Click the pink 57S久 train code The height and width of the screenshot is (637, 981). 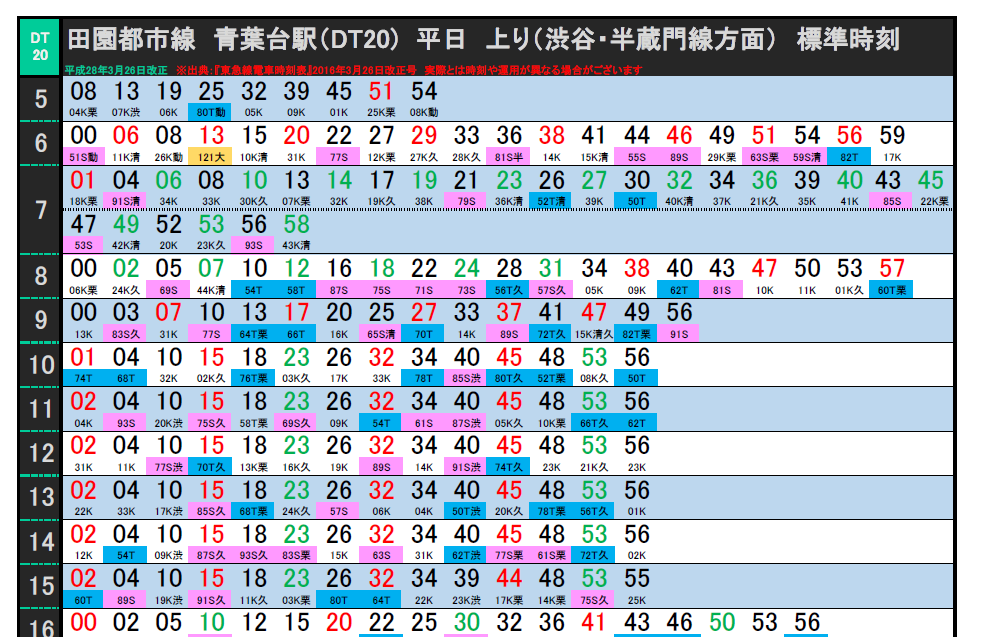[x=551, y=290]
